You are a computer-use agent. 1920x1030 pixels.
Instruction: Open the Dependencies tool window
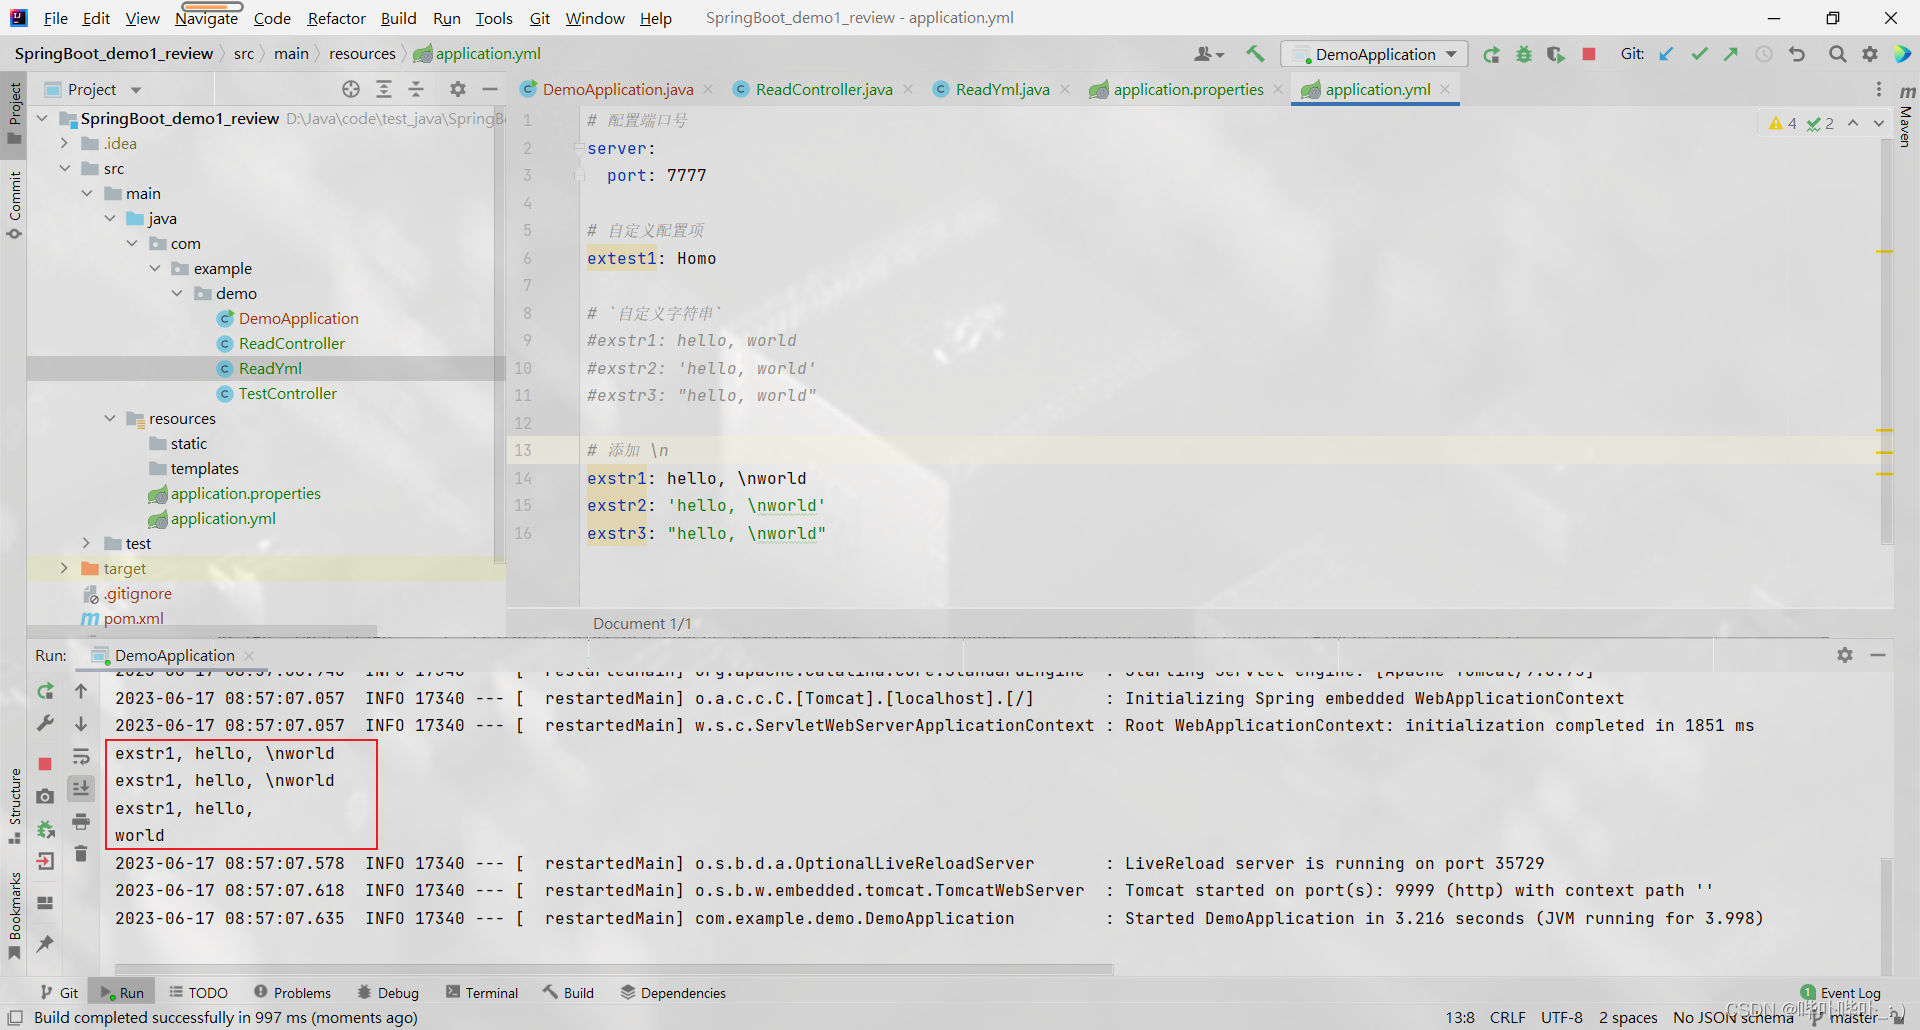[673, 993]
